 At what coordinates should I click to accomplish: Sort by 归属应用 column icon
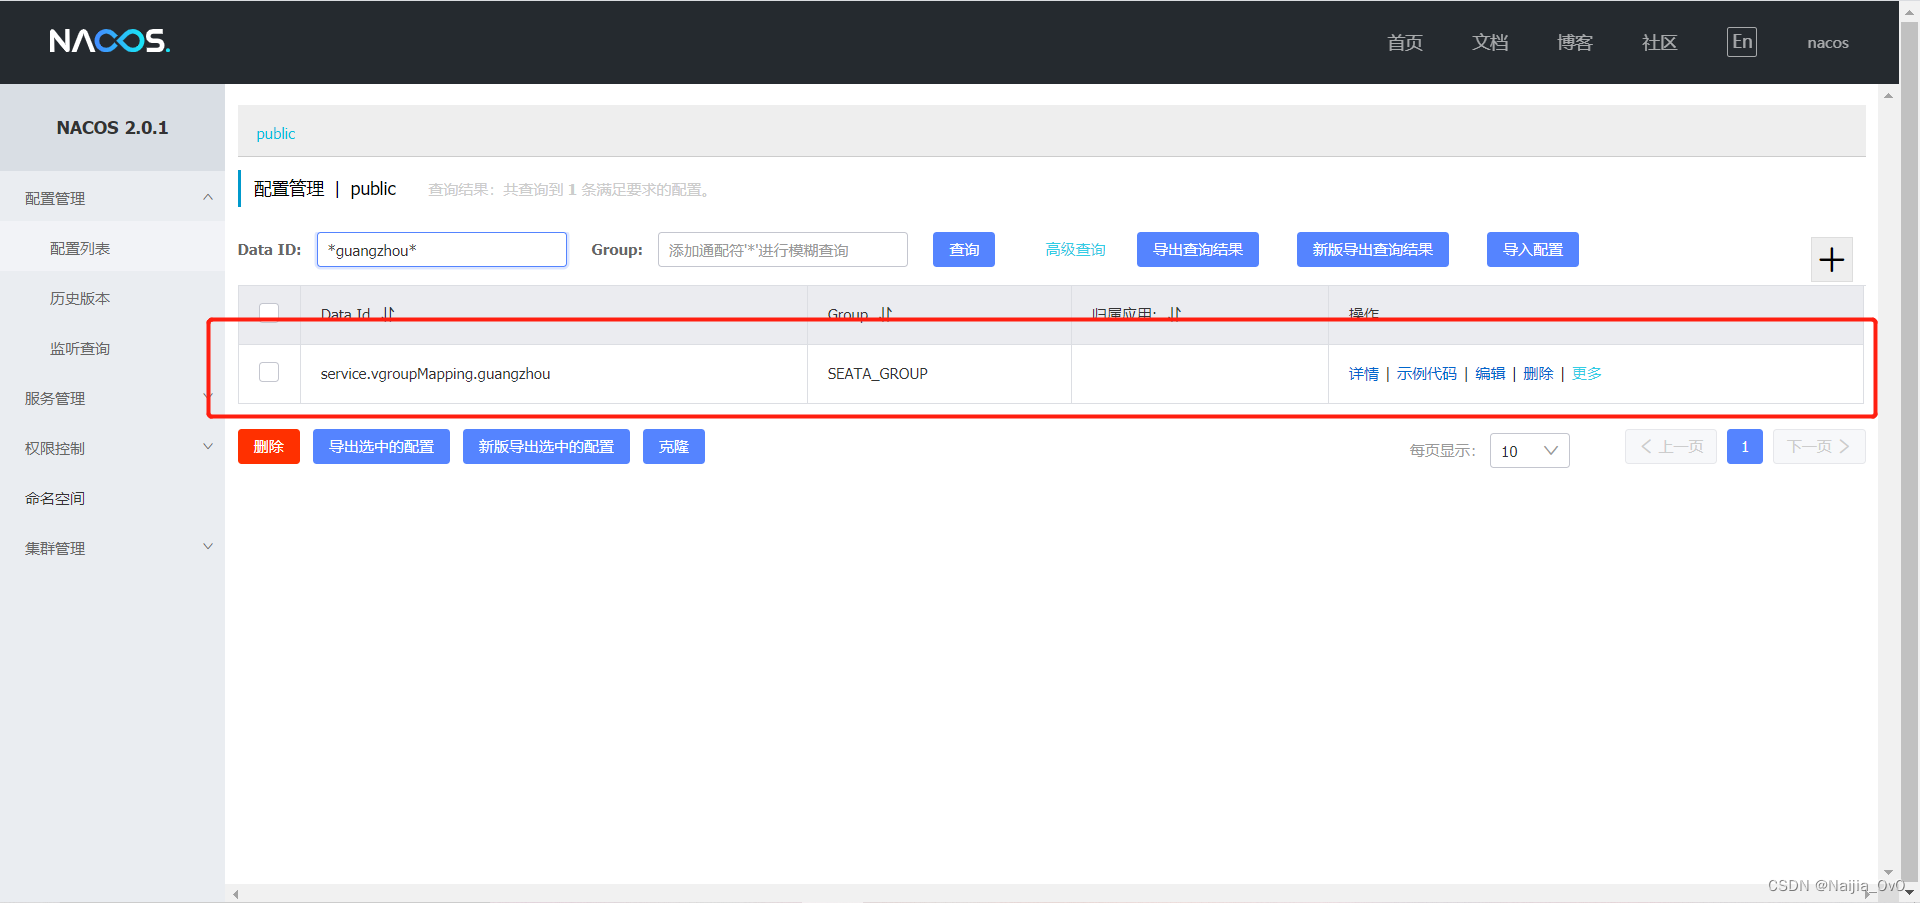[x=1175, y=313]
